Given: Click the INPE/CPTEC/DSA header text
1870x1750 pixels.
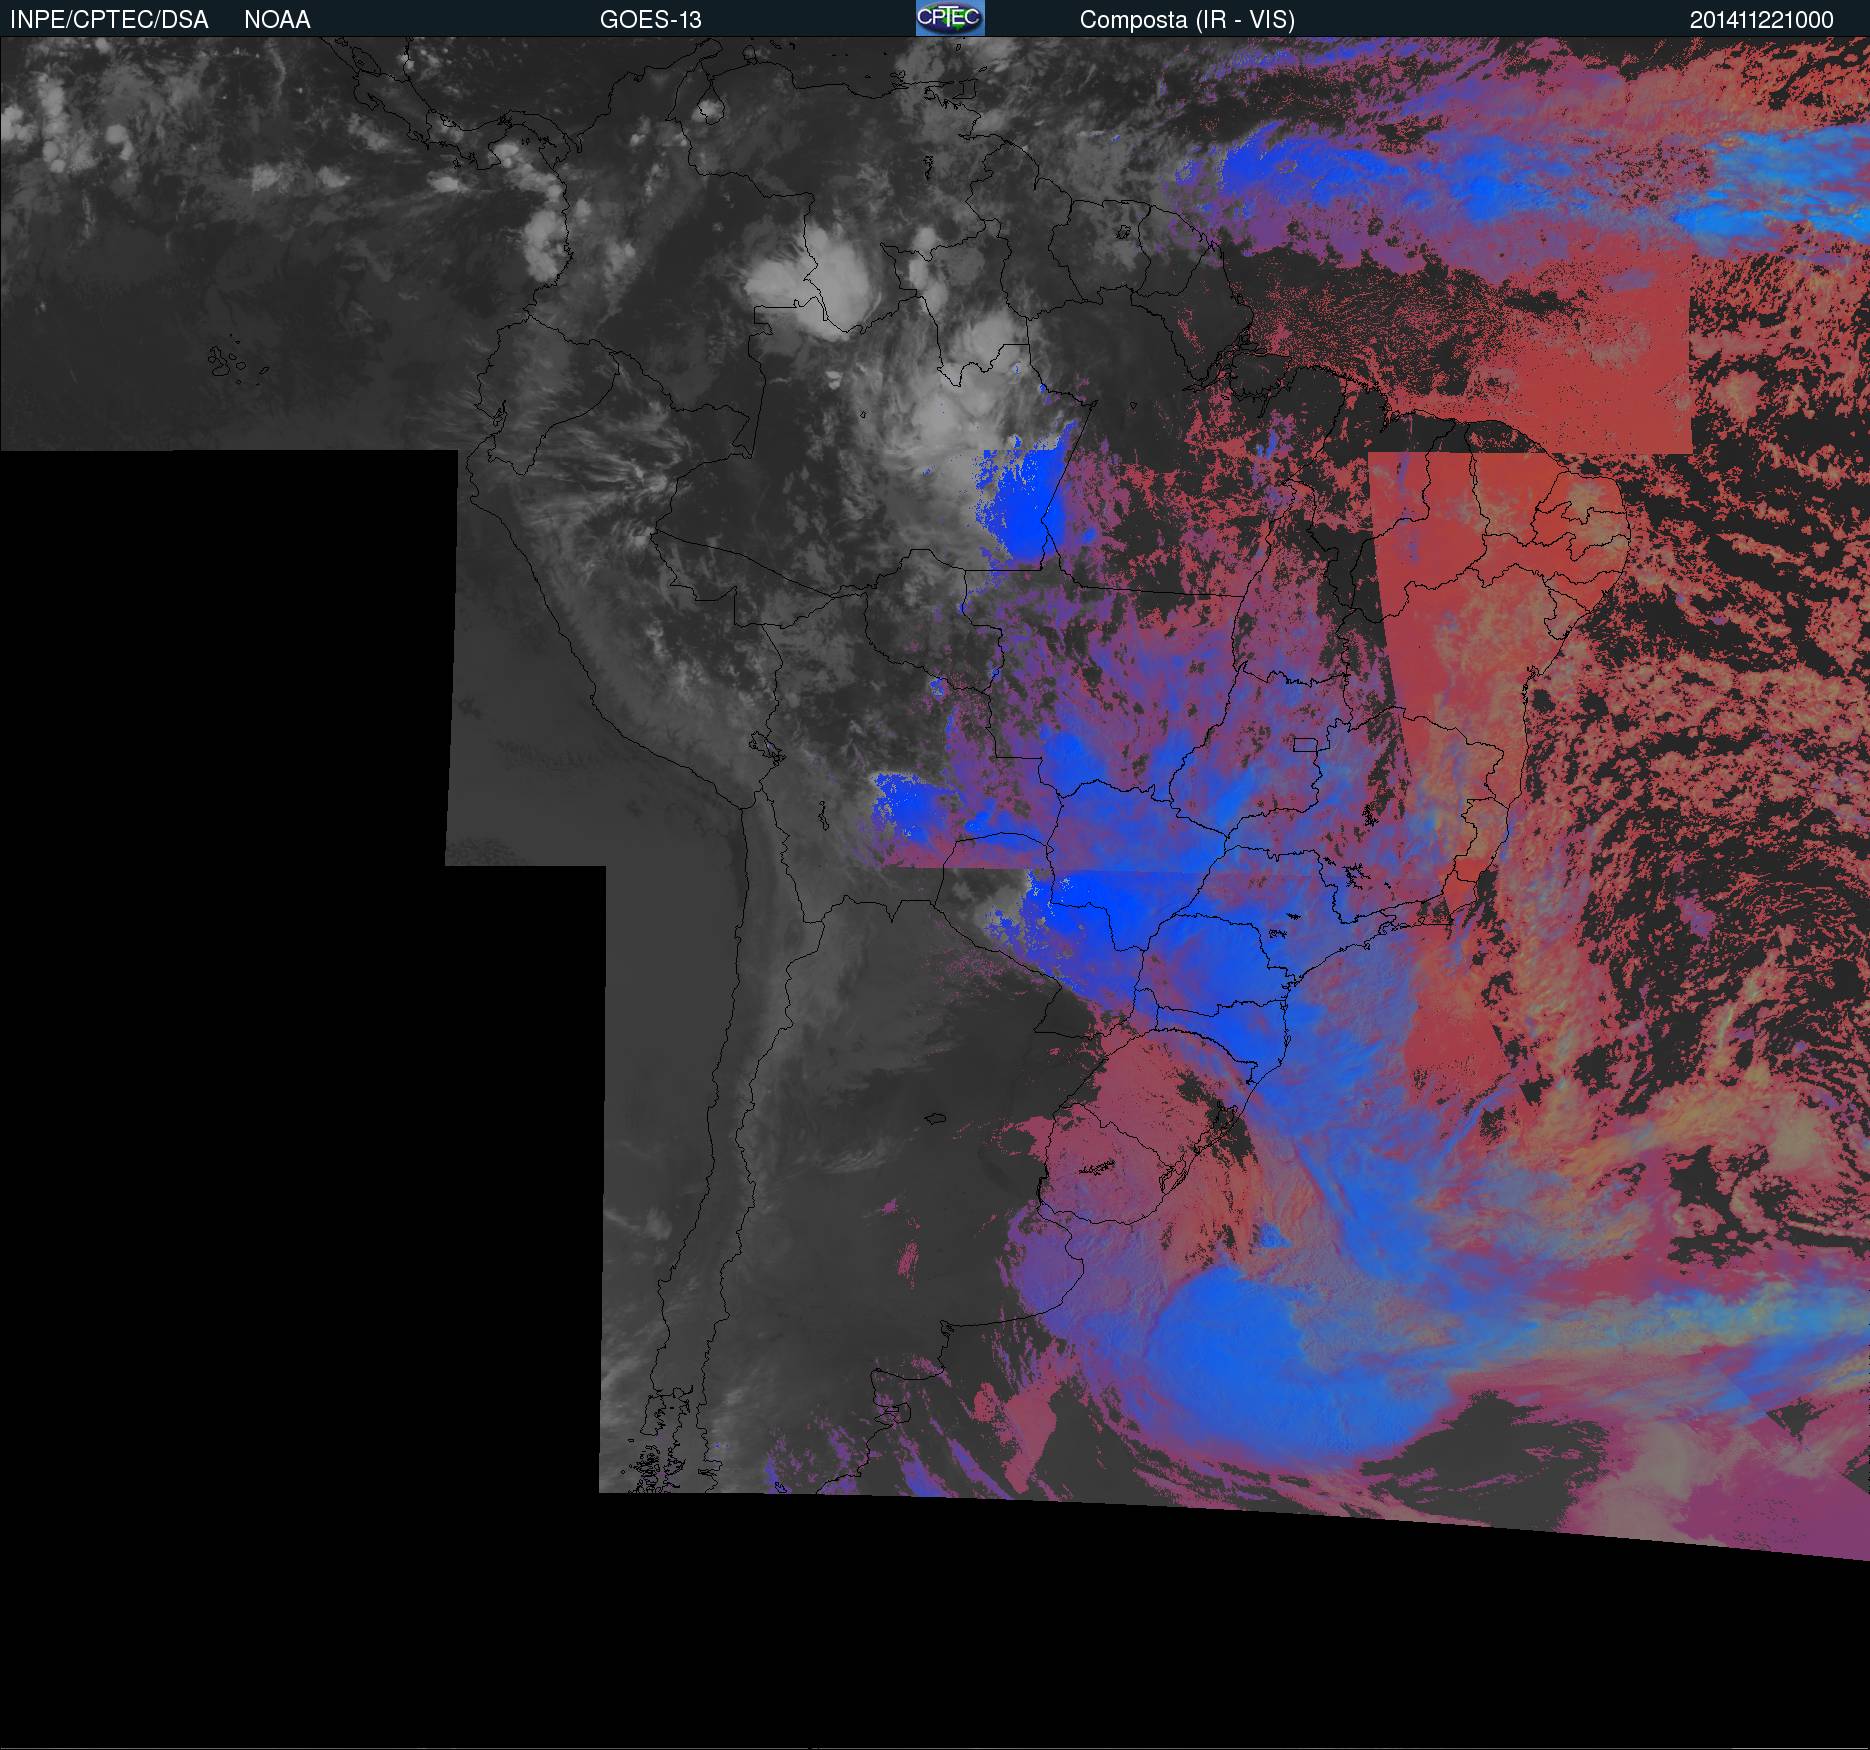Looking at the screenshot, I should pyautogui.click(x=109, y=19).
